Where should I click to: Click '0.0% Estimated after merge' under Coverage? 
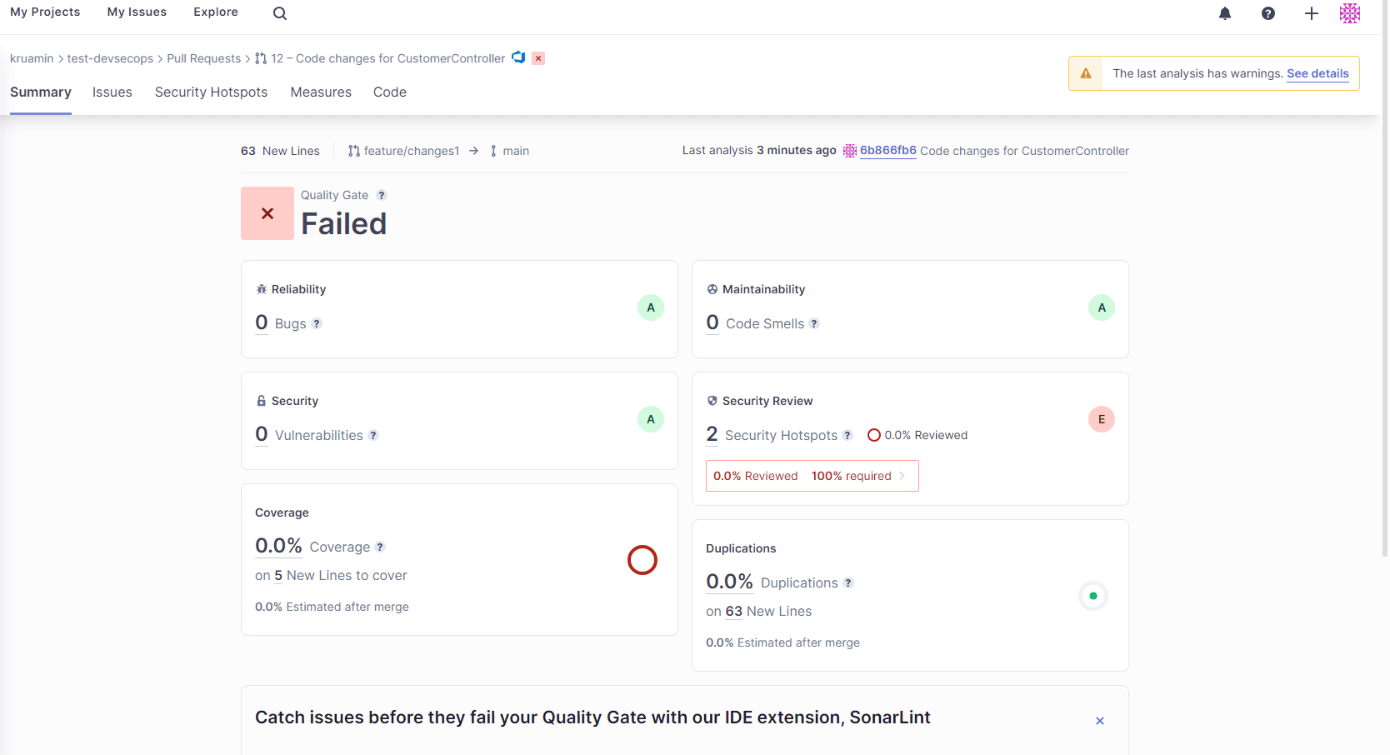[x=332, y=607]
